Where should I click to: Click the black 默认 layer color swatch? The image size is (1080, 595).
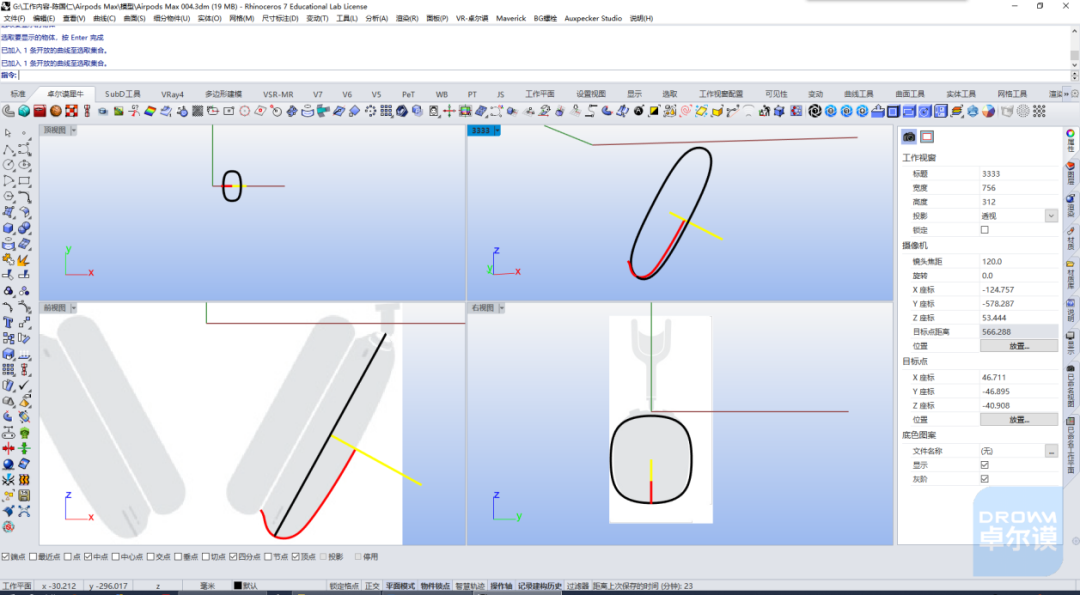[238, 586]
